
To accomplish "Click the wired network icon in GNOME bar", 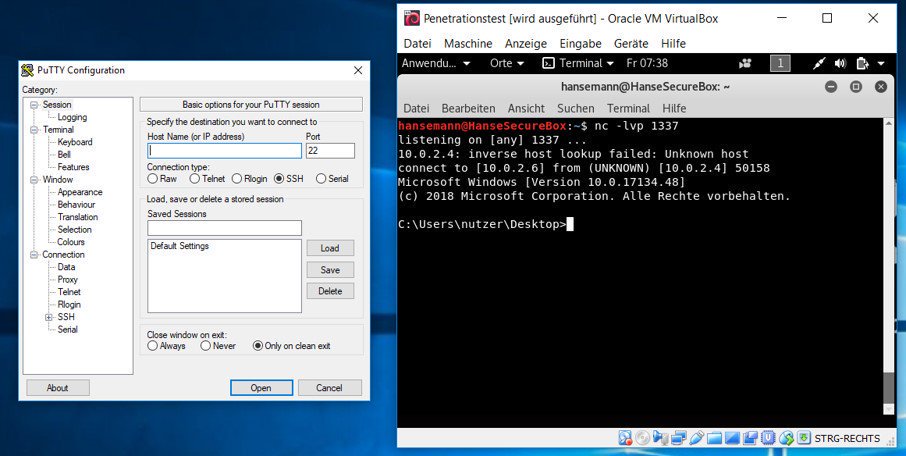I will click(819, 64).
